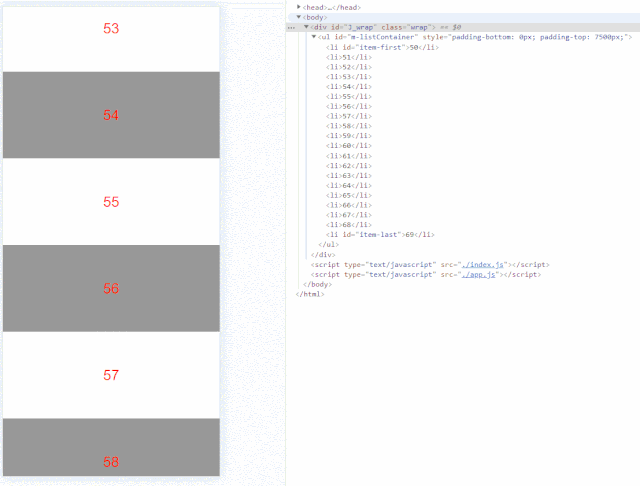Screen dimensions: 640x486
Task: Click the class="wrap" attribute
Action: 407,27
